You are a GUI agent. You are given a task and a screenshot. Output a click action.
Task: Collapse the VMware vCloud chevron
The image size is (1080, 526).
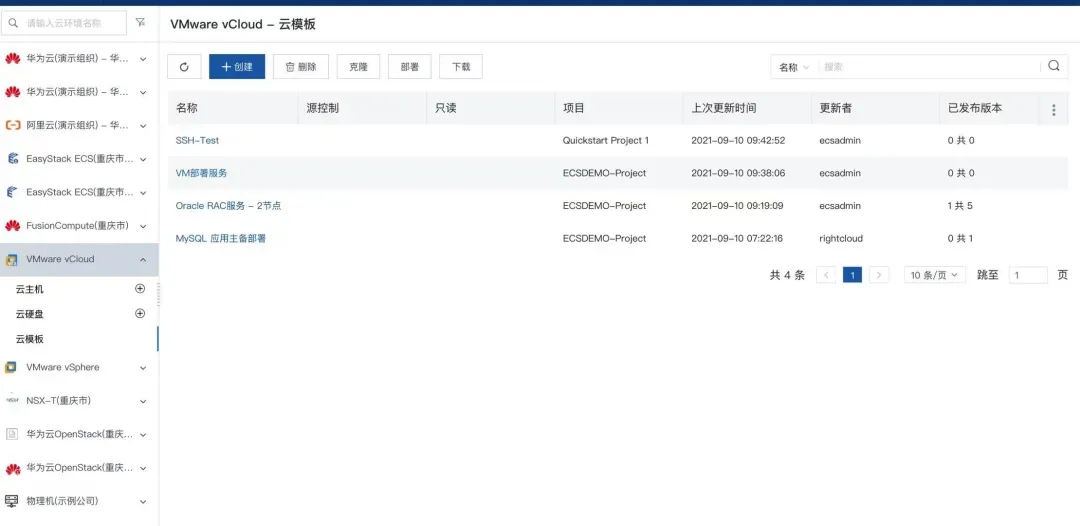tap(143, 260)
